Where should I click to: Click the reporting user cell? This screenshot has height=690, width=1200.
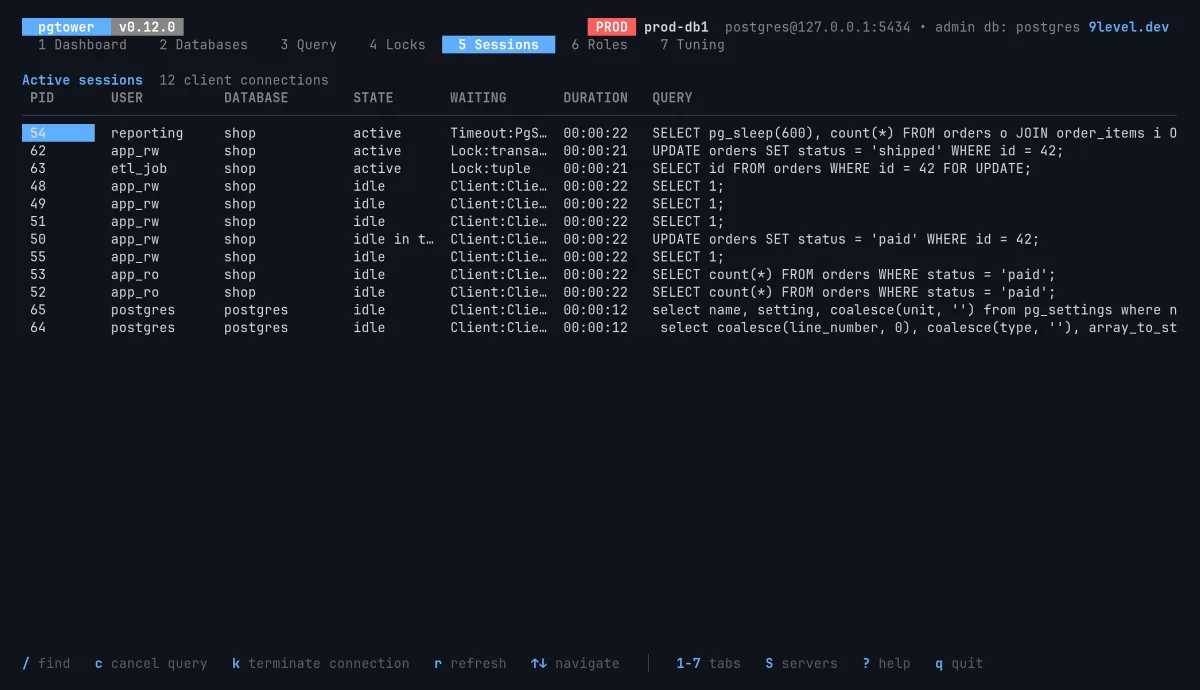coord(147,133)
